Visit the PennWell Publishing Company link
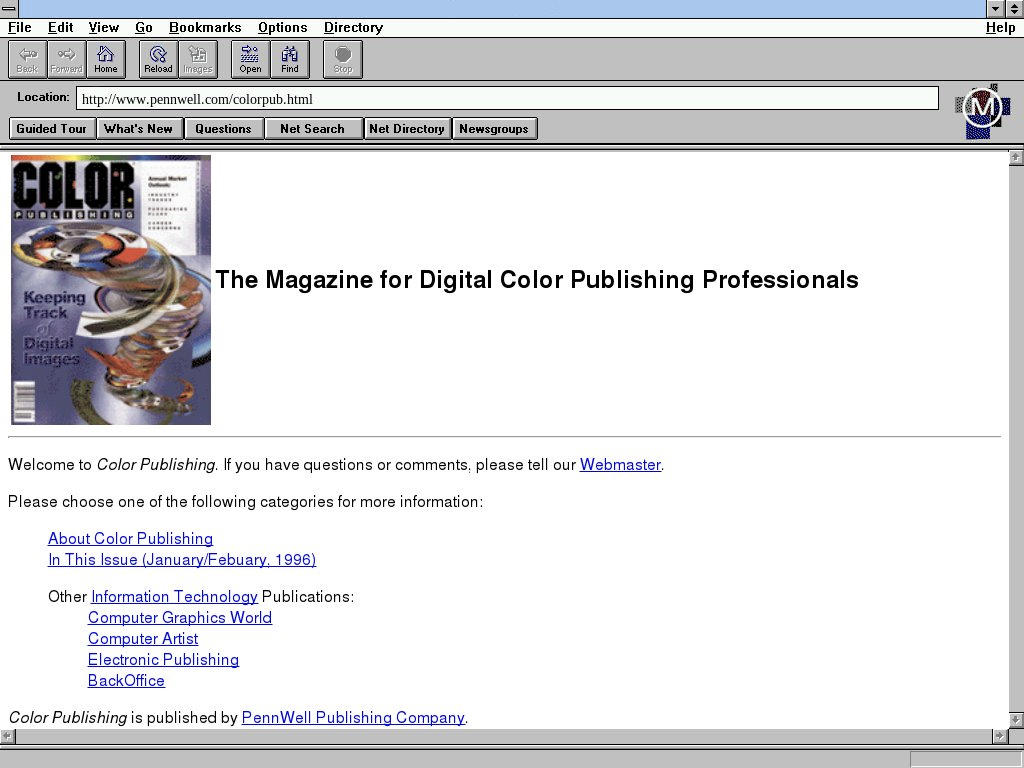 [353, 717]
